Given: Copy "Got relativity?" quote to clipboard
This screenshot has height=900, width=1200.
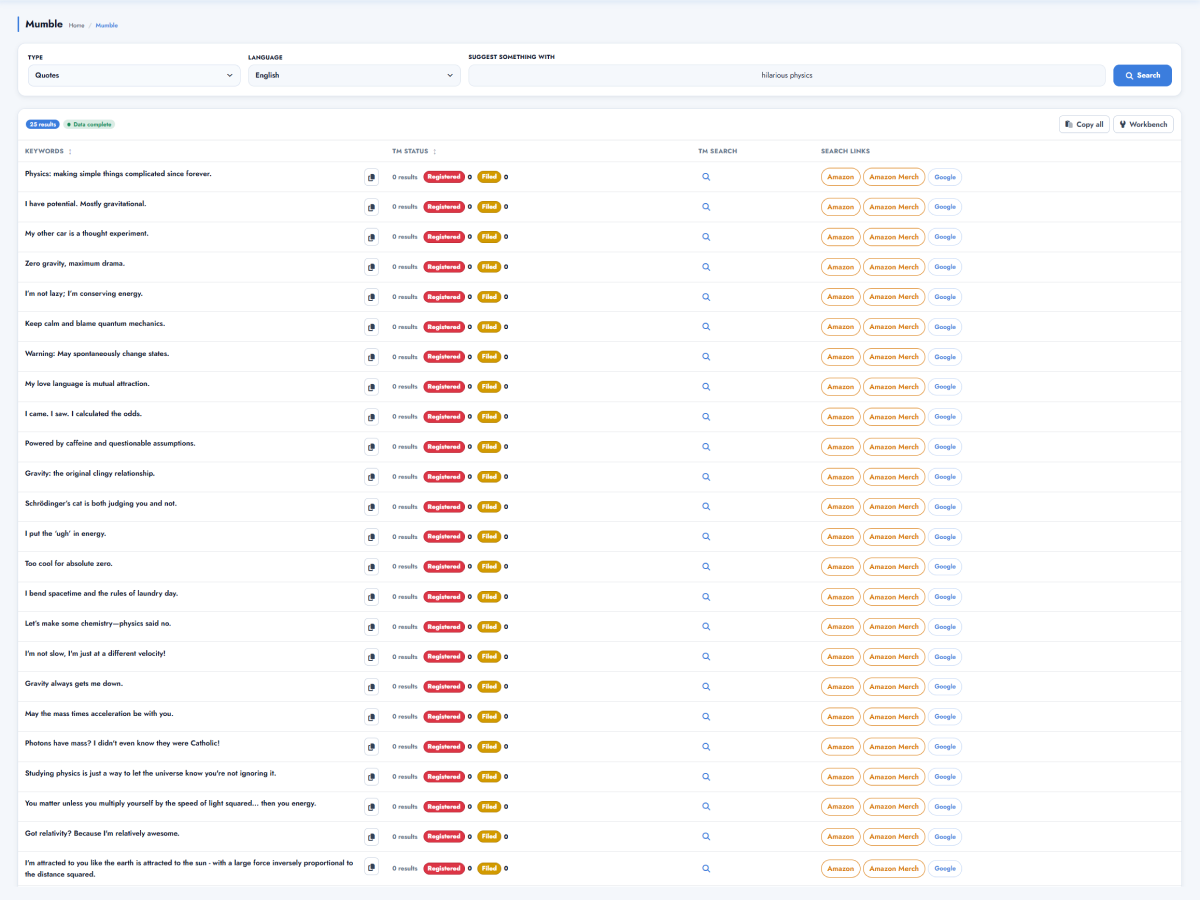Looking at the screenshot, I should [371, 837].
